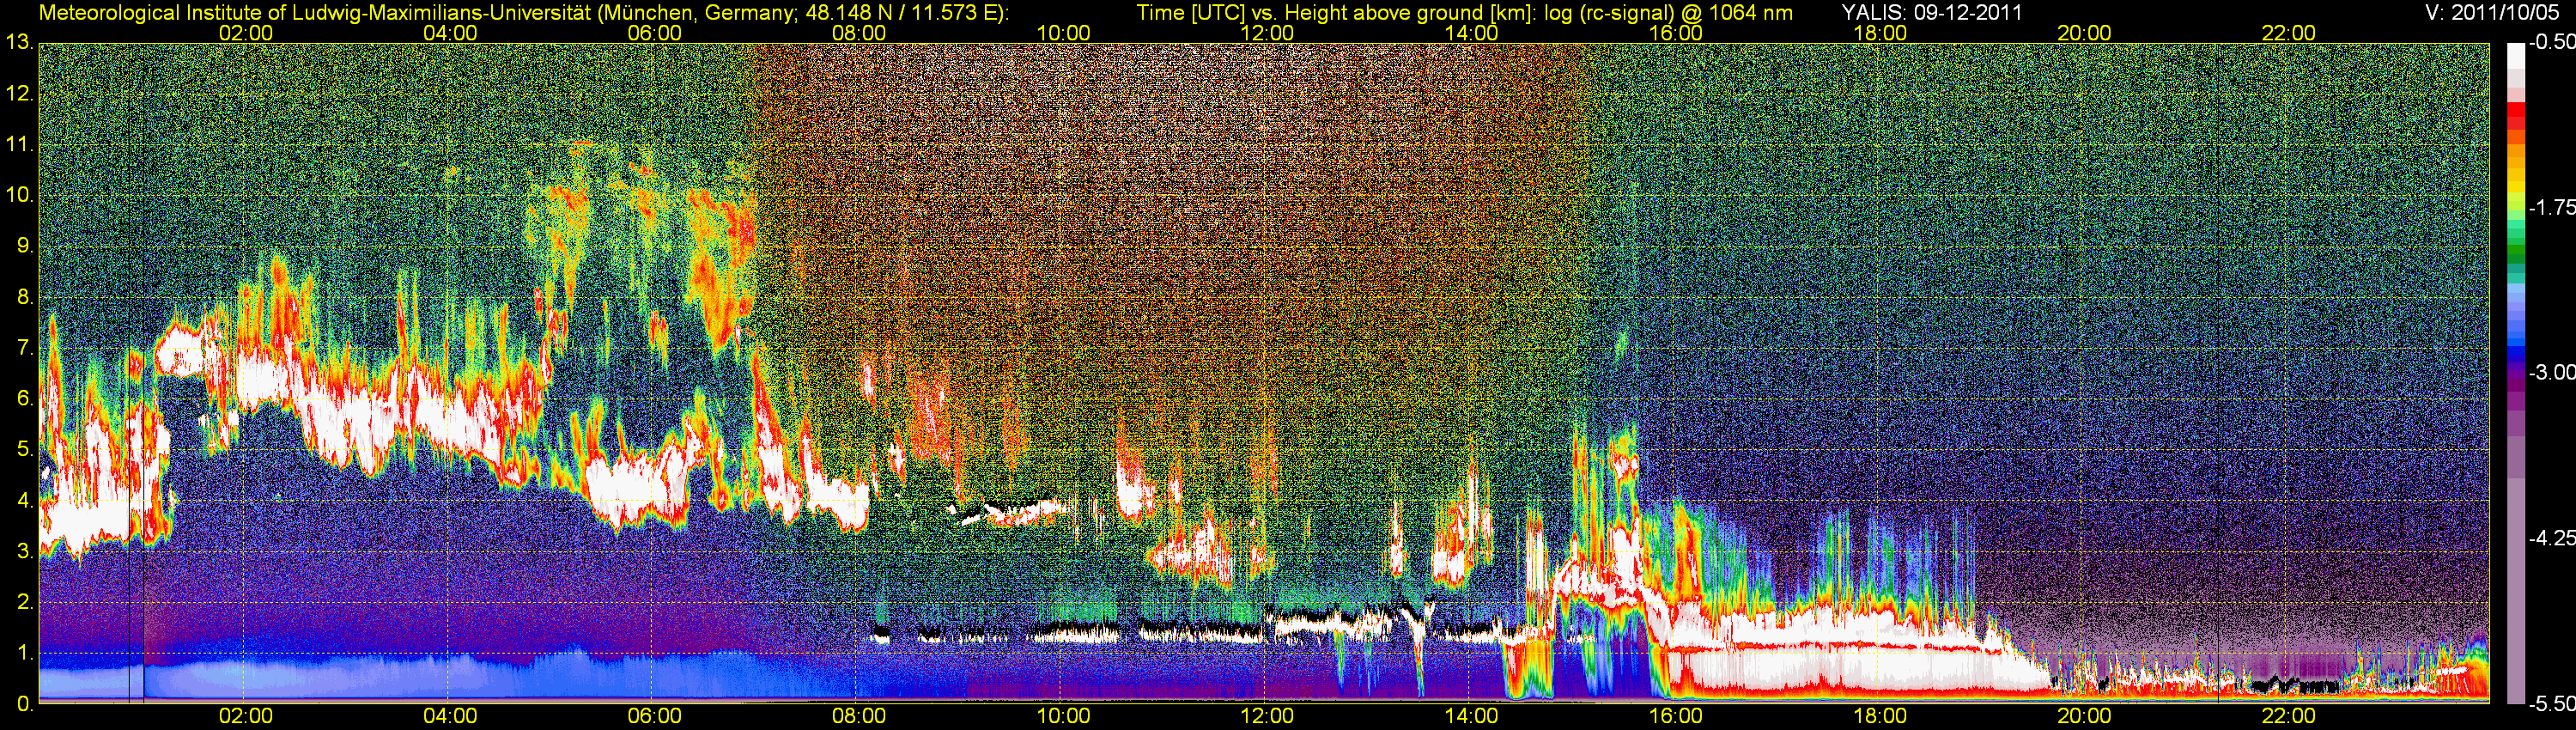Click the '6.' height axis label

24,399
